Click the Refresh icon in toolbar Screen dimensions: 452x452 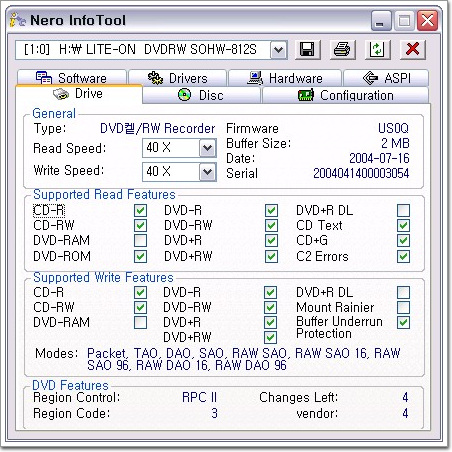pyautogui.click(x=377, y=50)
